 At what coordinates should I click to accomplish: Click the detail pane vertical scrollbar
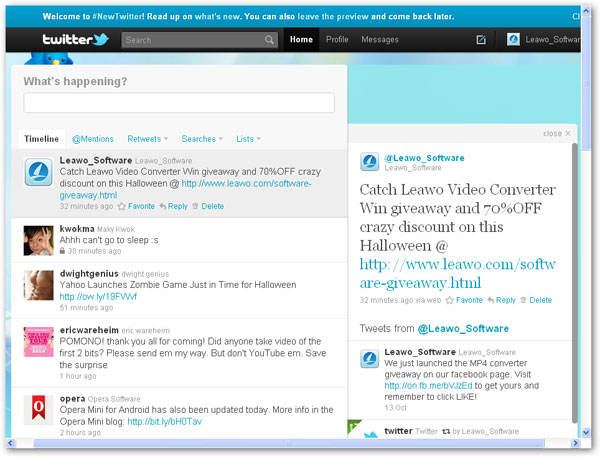[x=574, y=283]
